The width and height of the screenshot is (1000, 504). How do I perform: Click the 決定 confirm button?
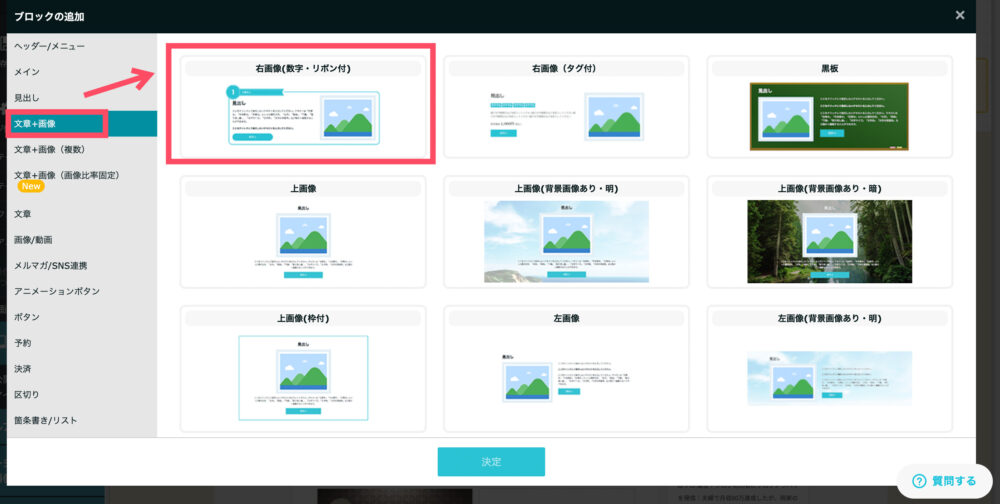coord(491,461)
